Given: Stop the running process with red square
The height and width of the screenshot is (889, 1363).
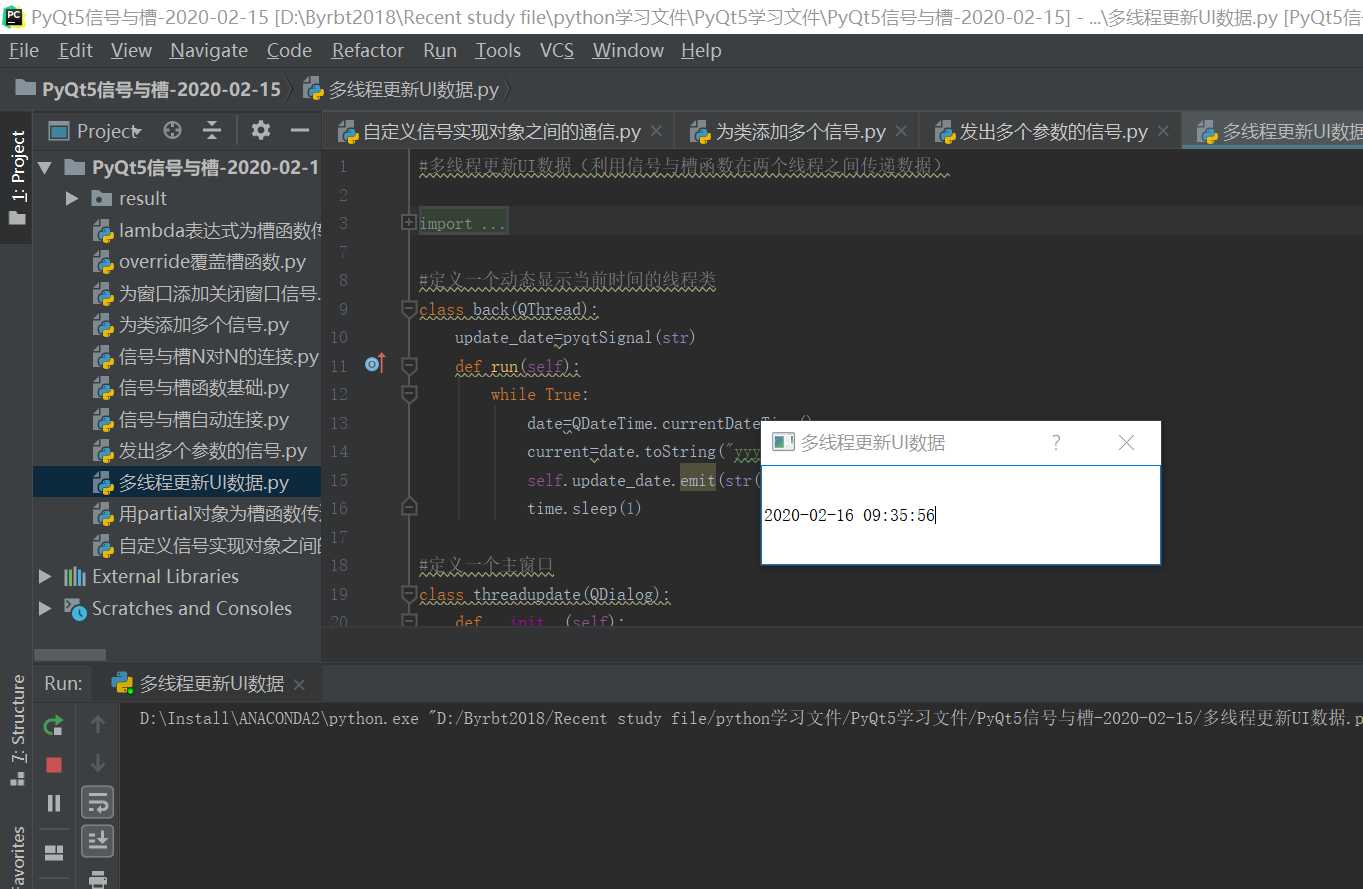Looking at the screenshot, I should (x=54, y=765).
